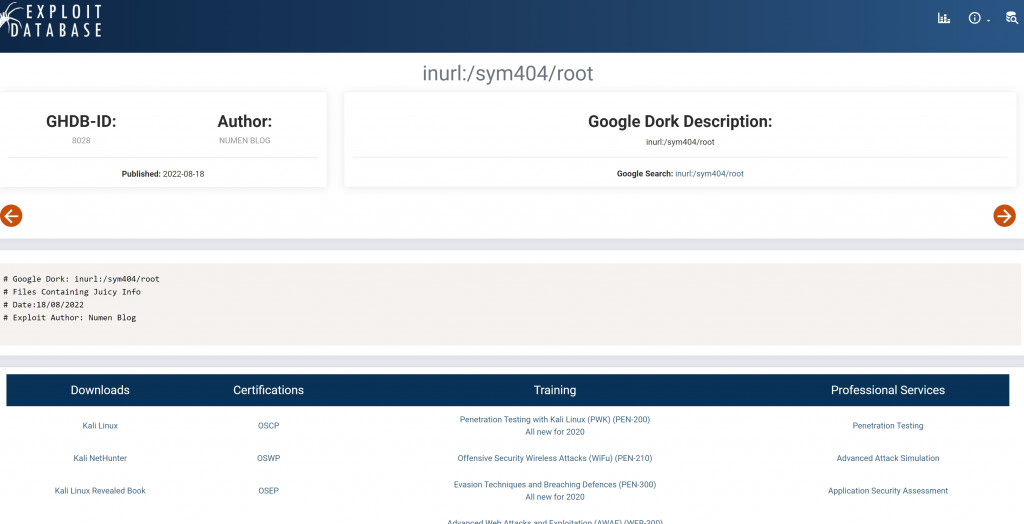Click the Google Dork Description heading
Image resolution: width=1024 pixels, height=524 pixels.
(x=680, y=122)
